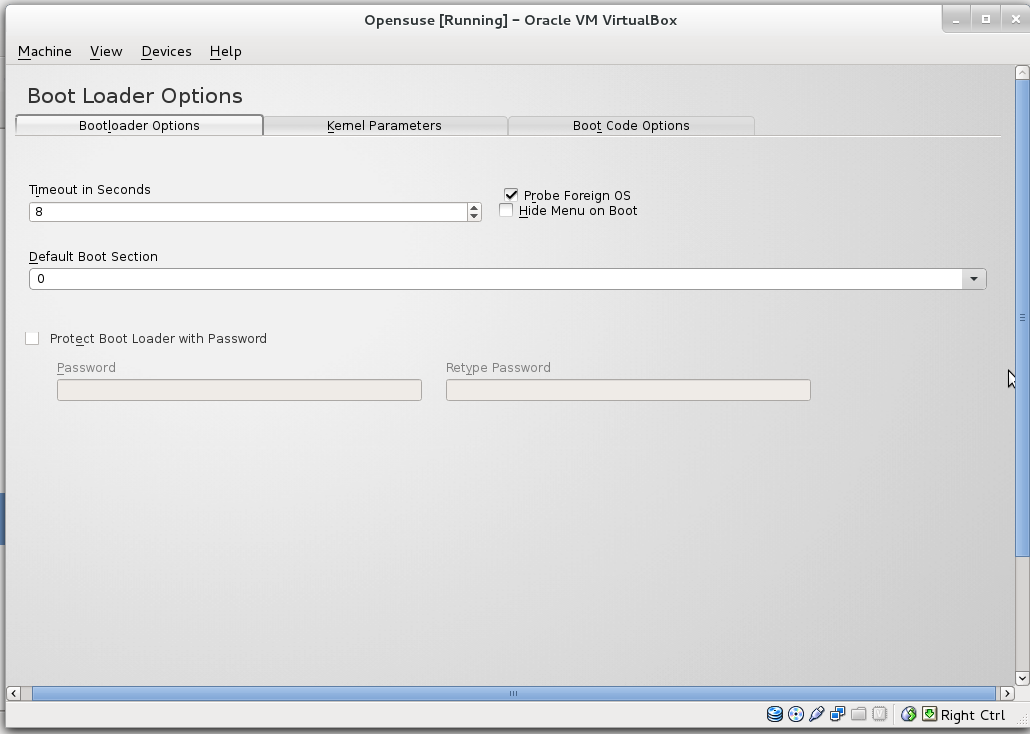Enable the Hide Menu on Boot checkbox

(506, 210)
